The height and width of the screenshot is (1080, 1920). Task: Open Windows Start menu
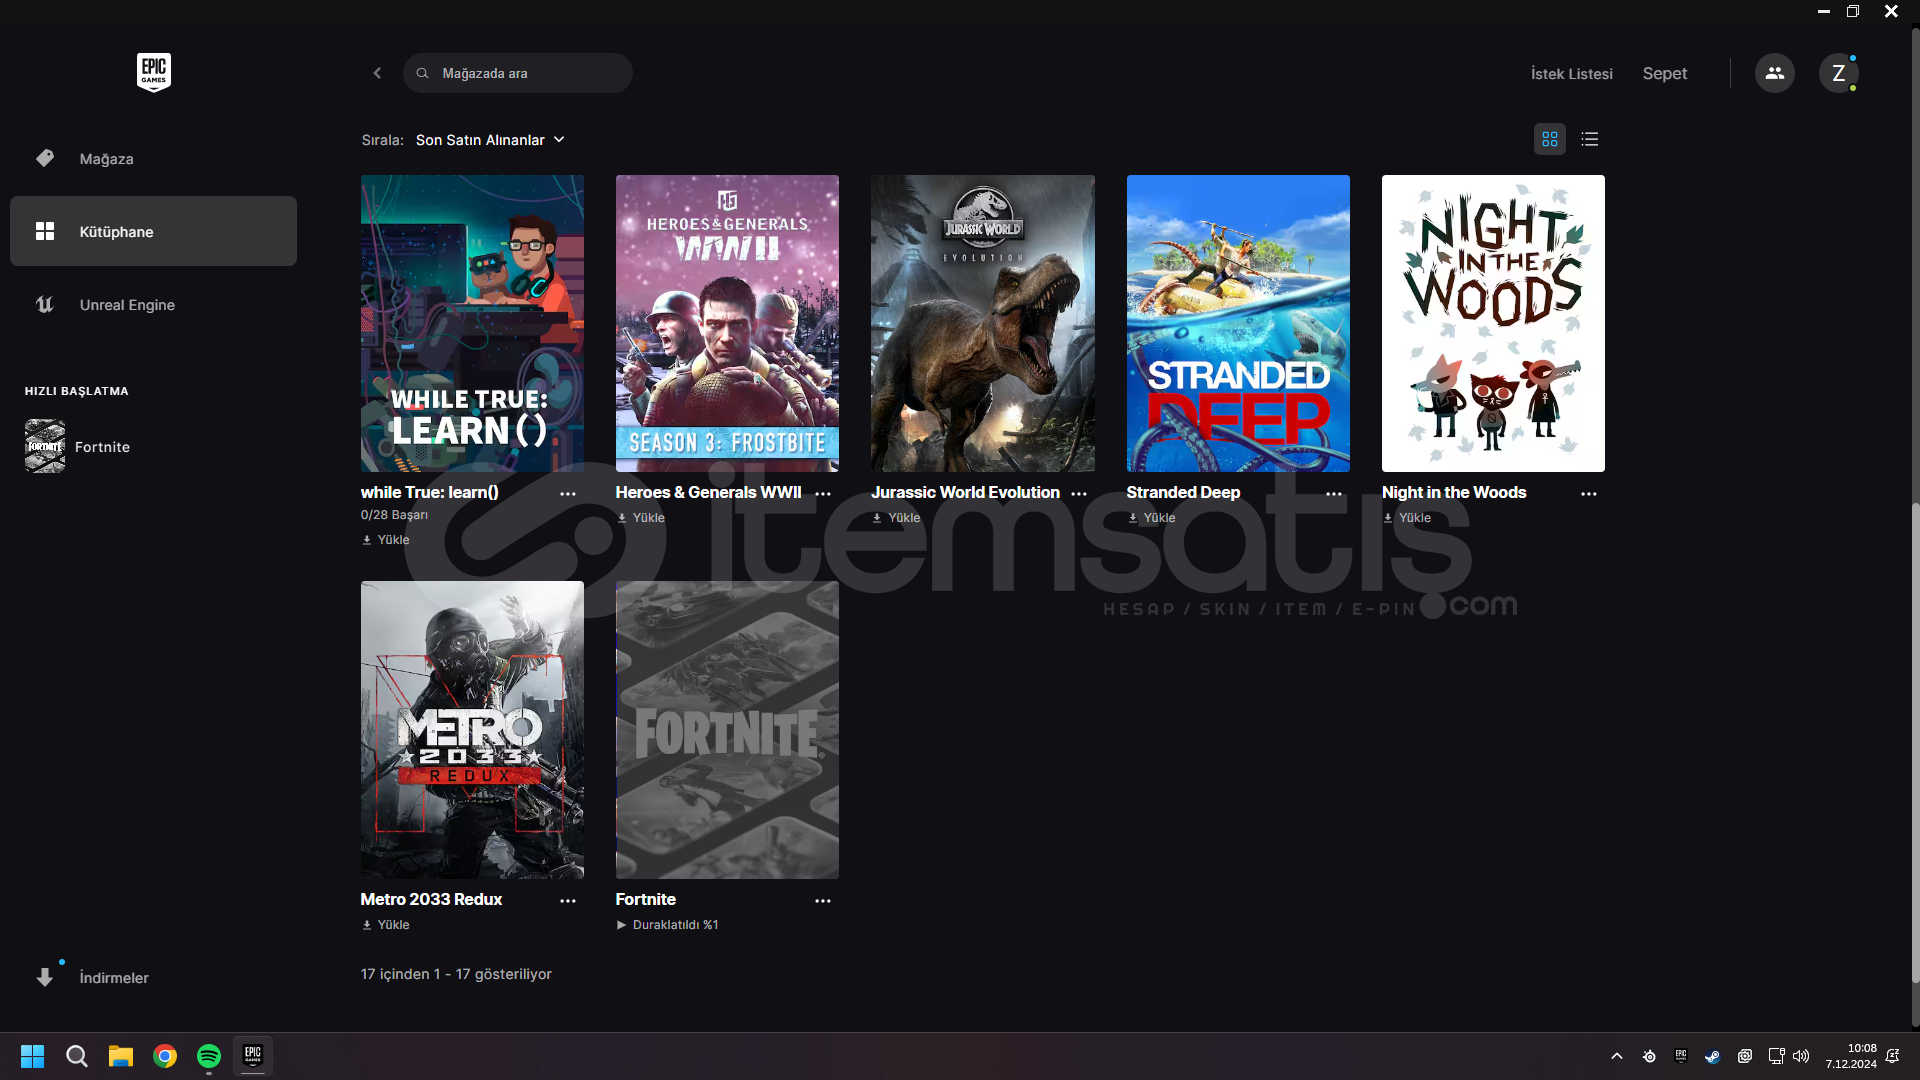tap(32, 1056)
